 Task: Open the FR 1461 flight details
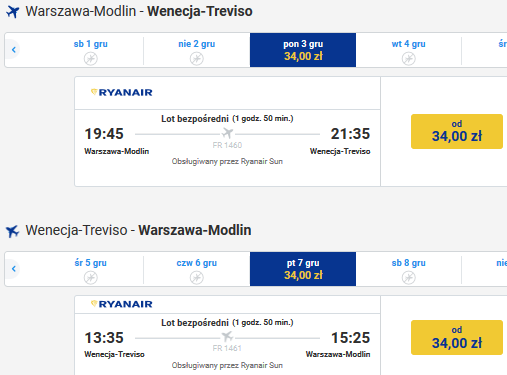(x=227, y=348)
